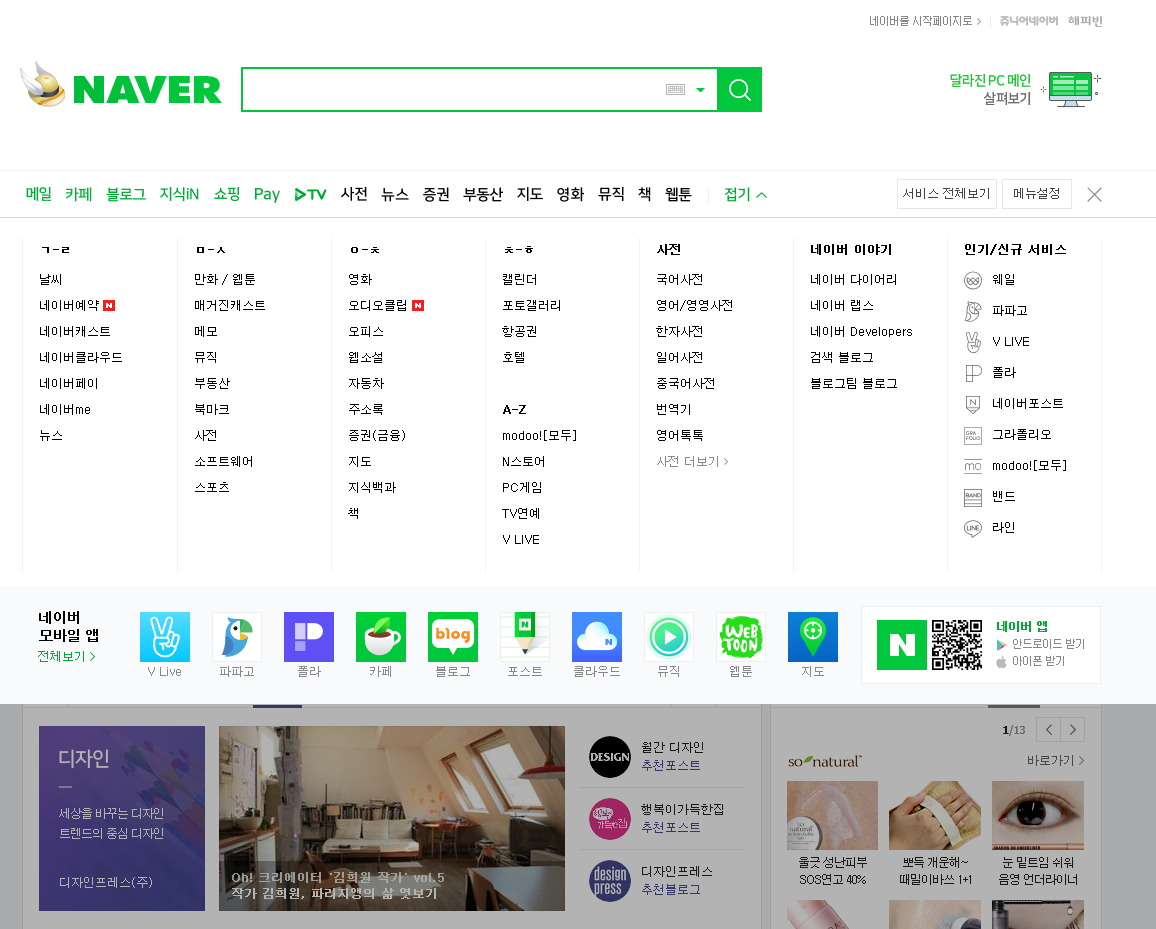Open 쇼핑 in the top navigation
Viewport: 1156px width, 929px height.
pos(227,194)
